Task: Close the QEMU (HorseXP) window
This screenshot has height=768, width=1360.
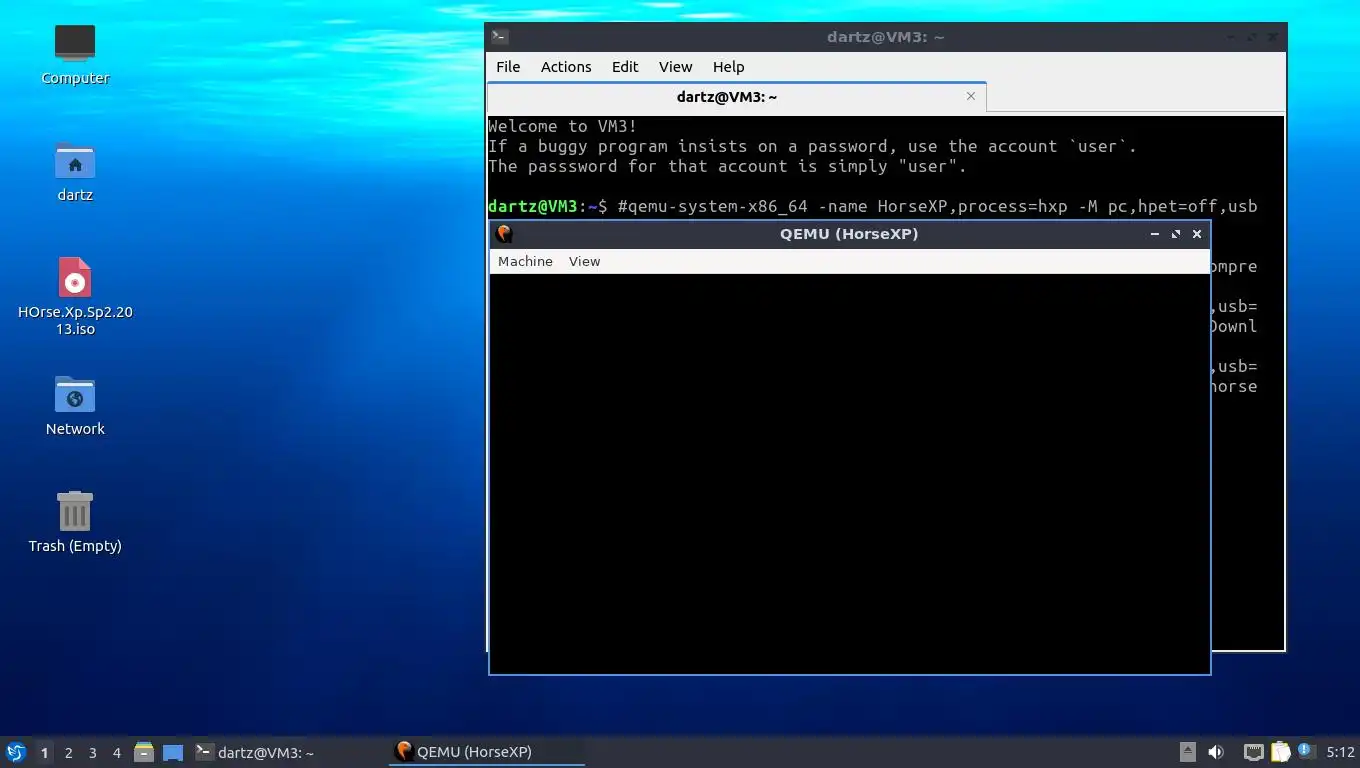Action: coord(1197,234)
